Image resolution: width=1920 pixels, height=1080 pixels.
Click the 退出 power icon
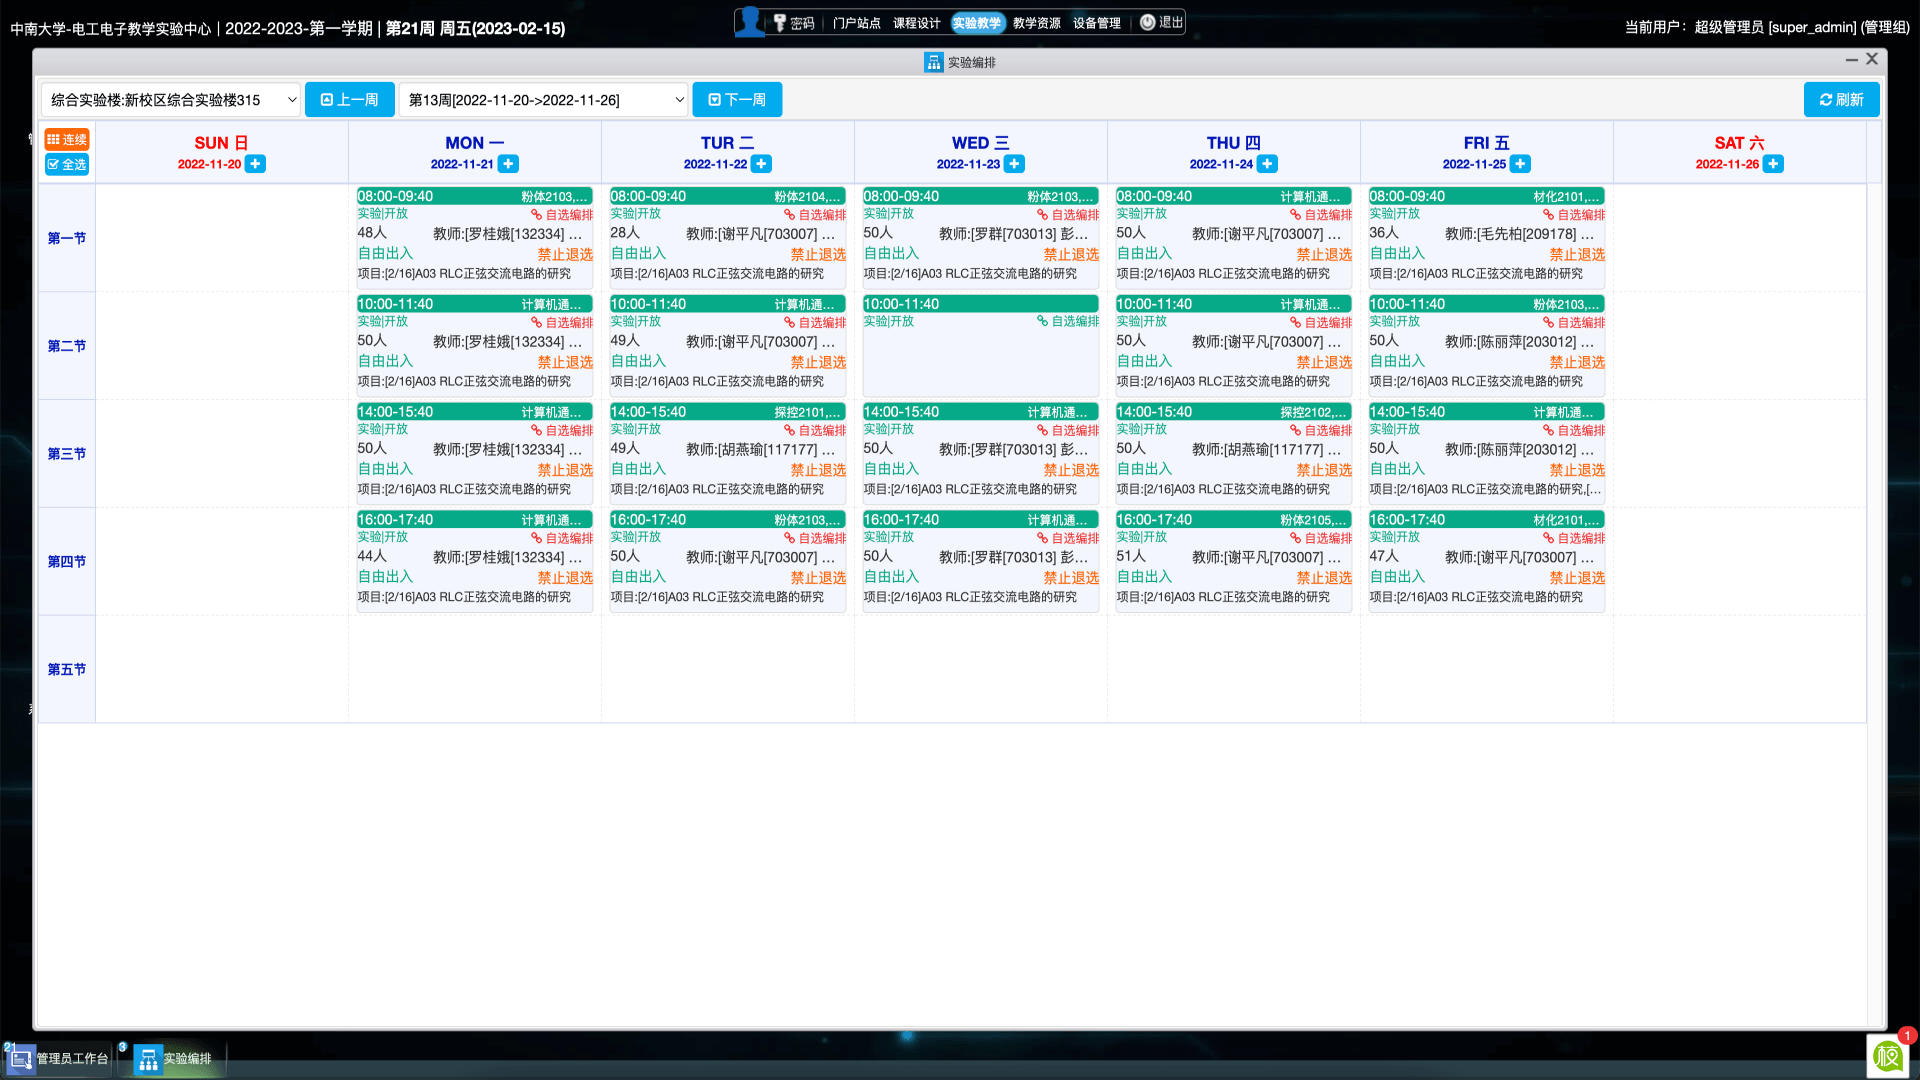pyautogui.click(x=1148, y=22)
